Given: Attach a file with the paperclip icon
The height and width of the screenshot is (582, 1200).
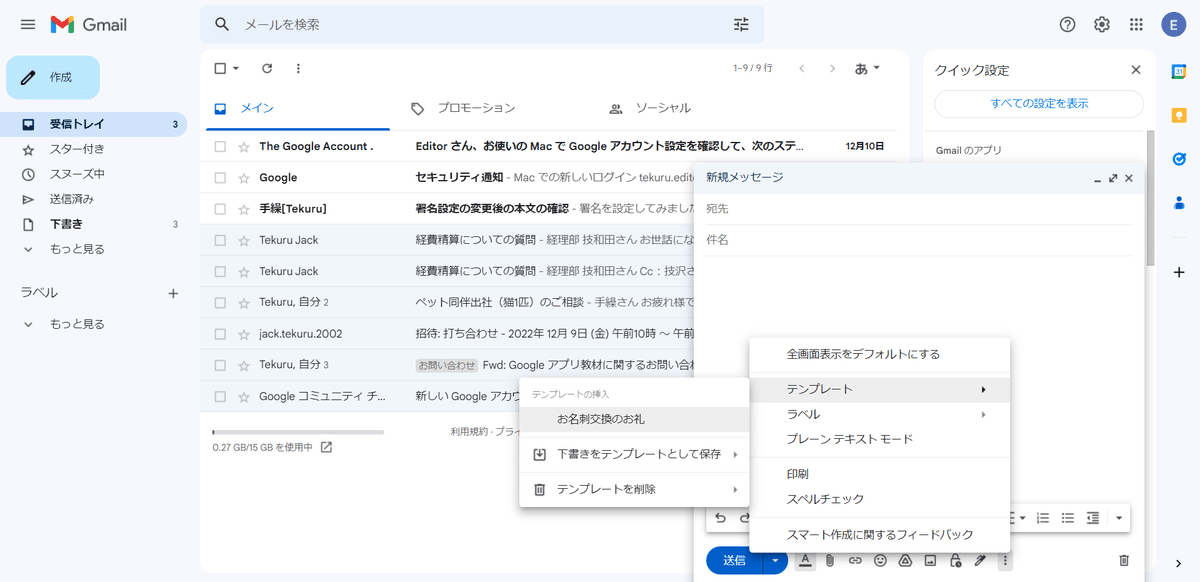Looking at the screenshot, I should [x=830, y=560].
